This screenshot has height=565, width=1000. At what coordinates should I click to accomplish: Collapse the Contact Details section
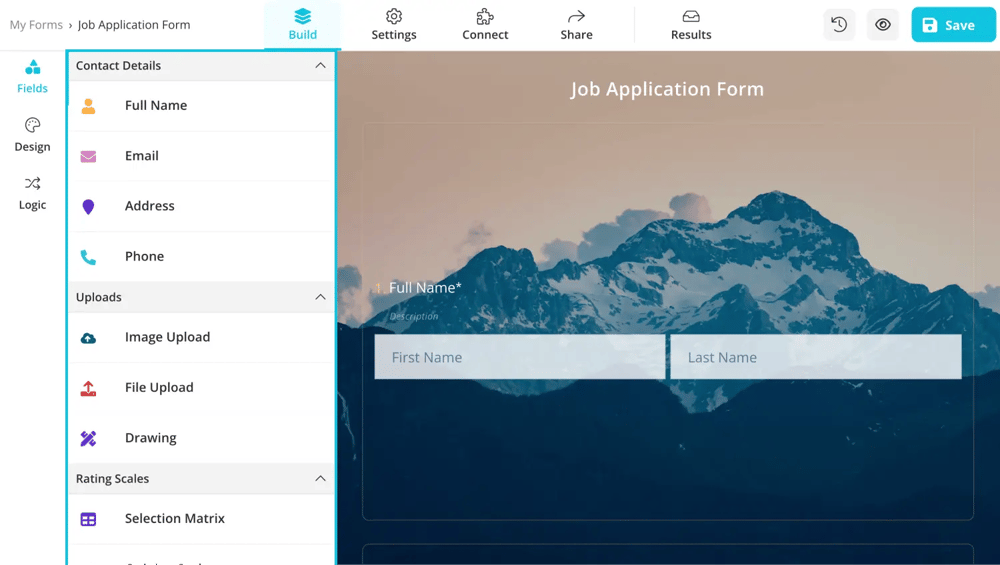[x=320, y=66]
